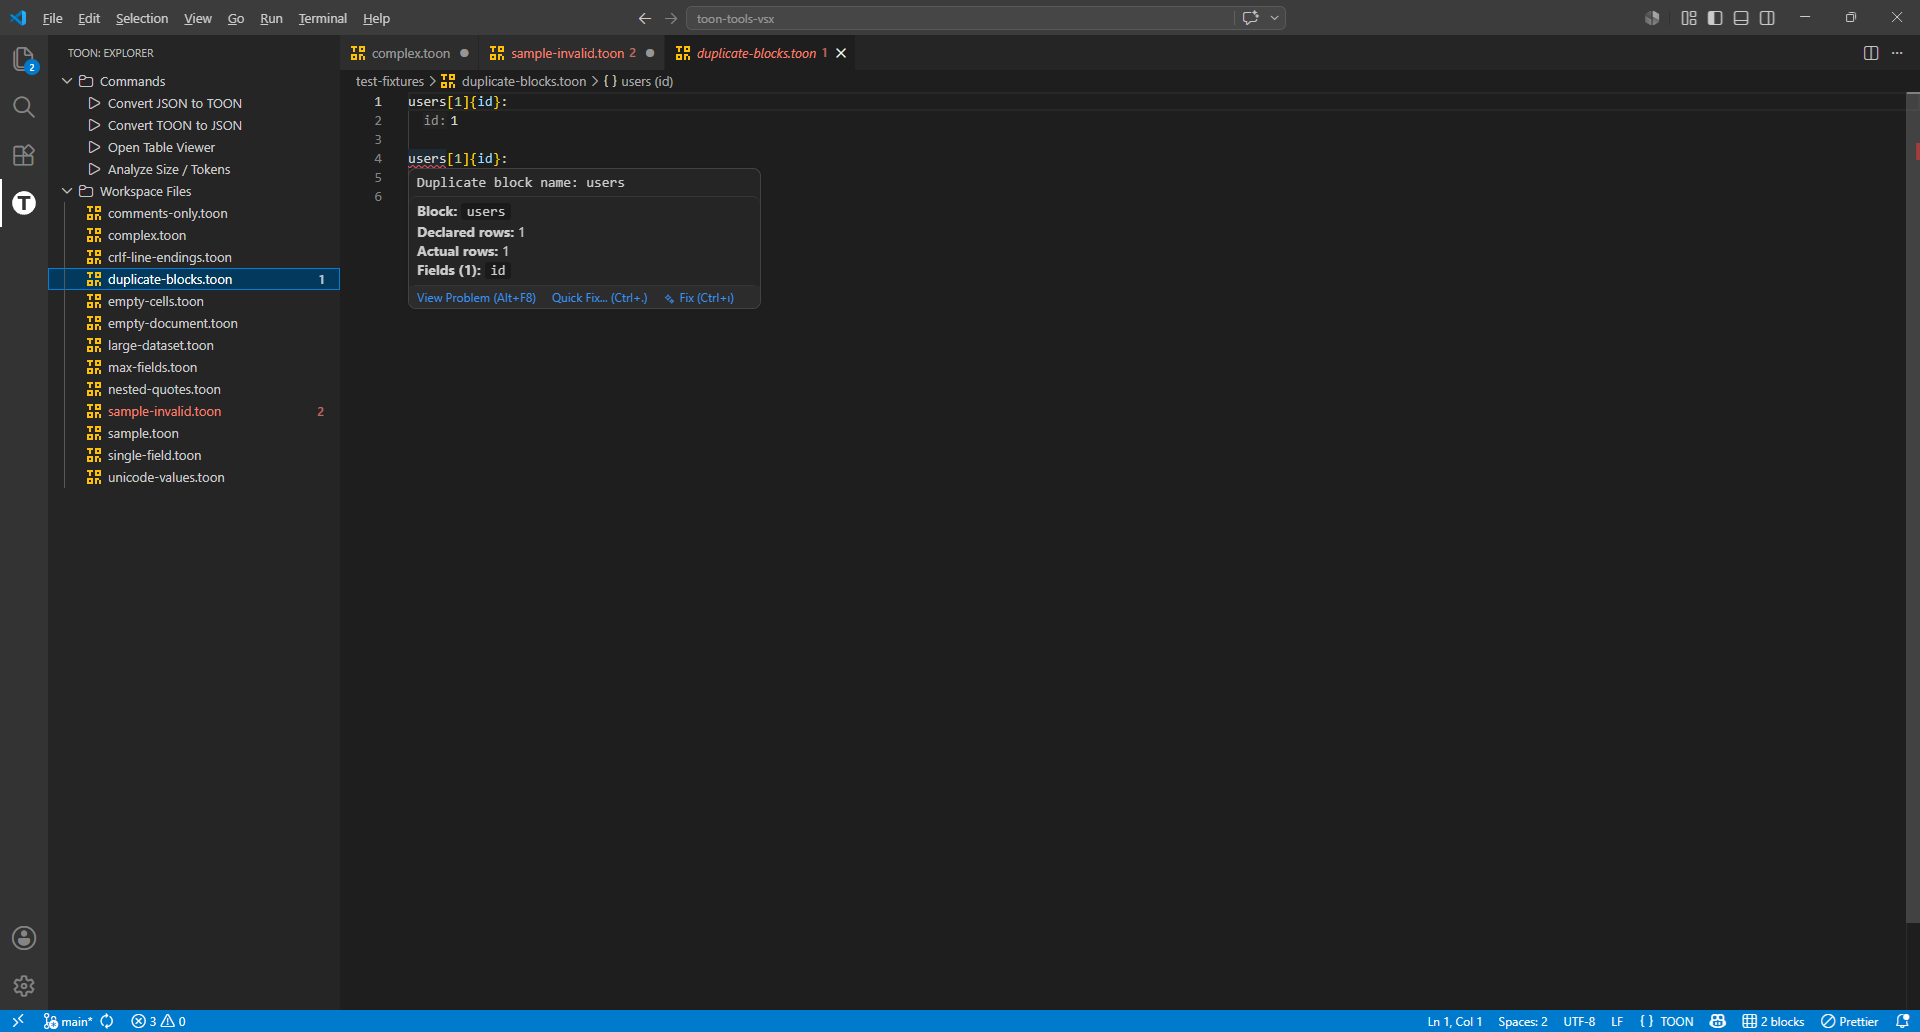Click the Prettier status item
Screen dimensions: 1920x1032
point(1850,1021)
